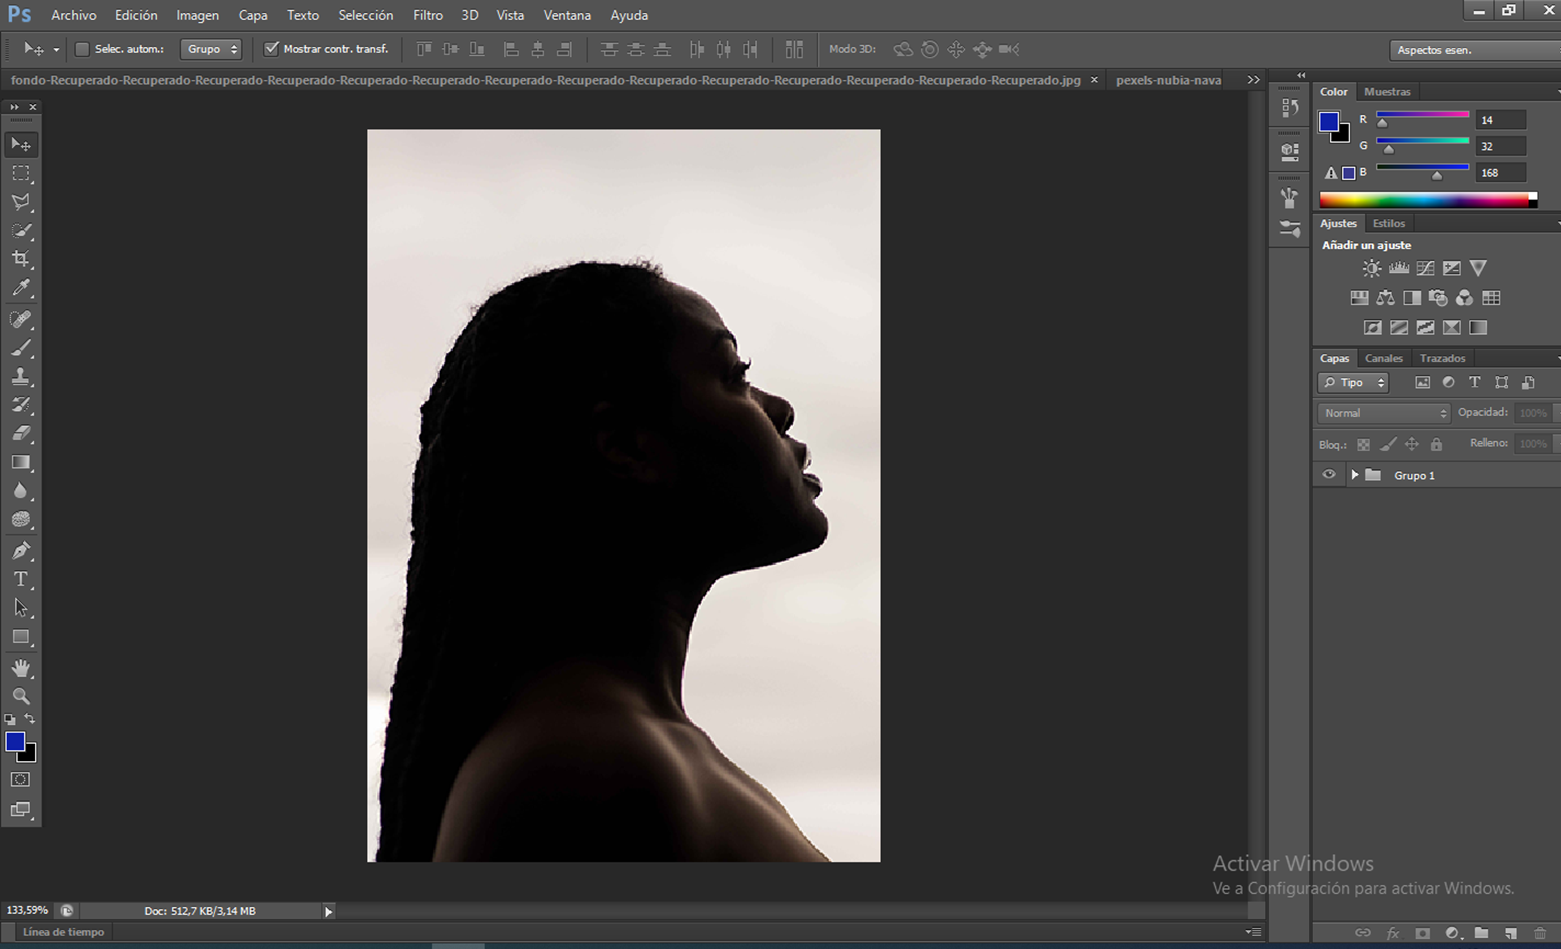
Task: Add a Brightness/Contrast adjustment
Action: pyautogui.click(x=1372, y=268)
